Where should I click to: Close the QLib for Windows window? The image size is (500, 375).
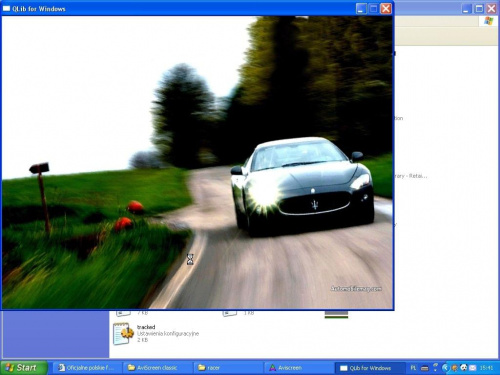click(386, 9)
